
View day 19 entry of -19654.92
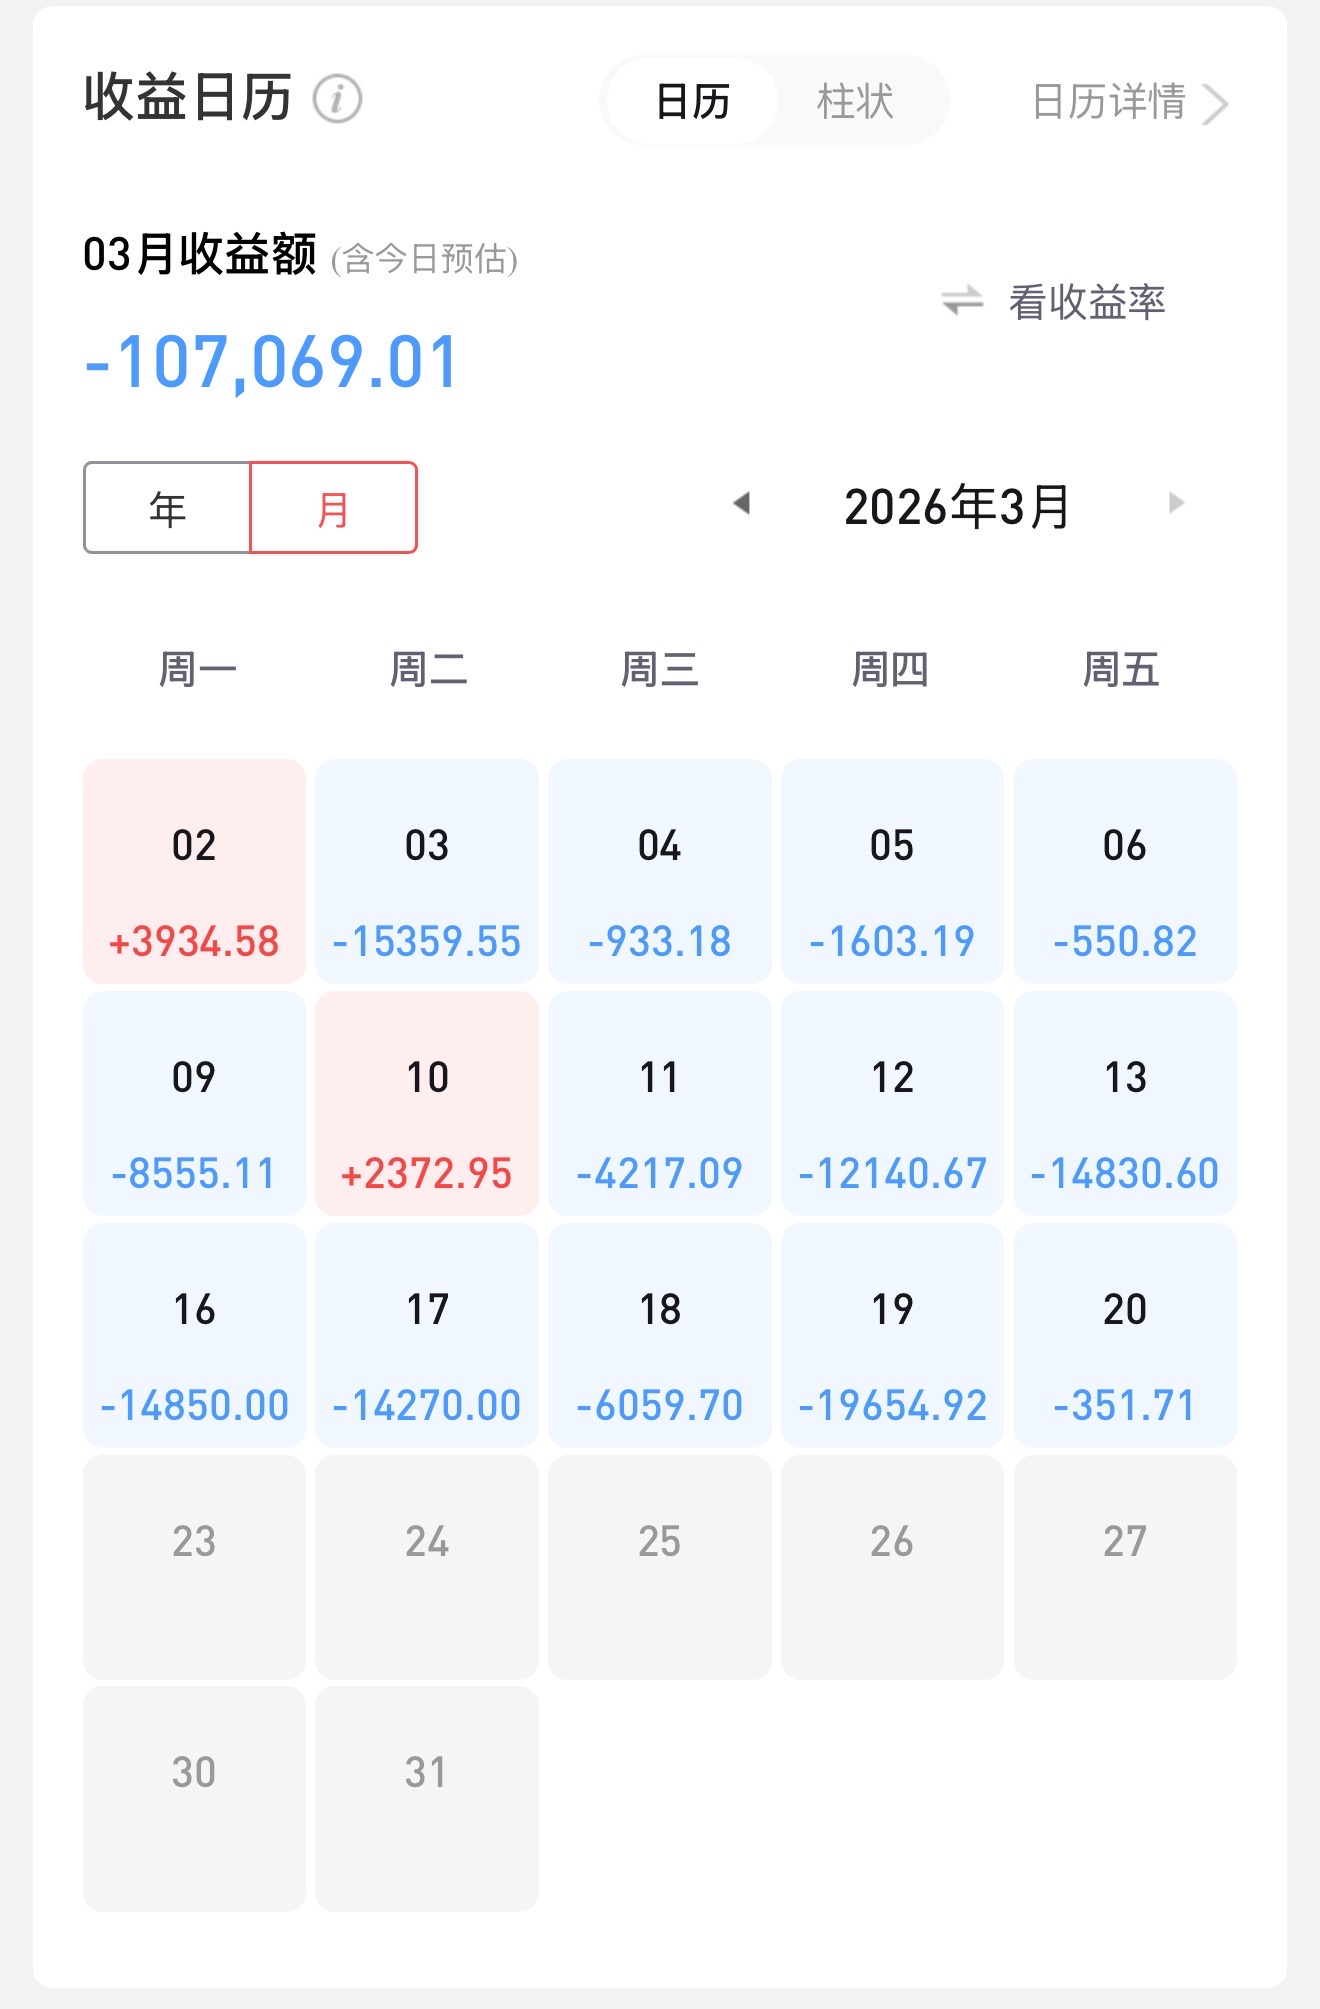tap(892, 1335)
